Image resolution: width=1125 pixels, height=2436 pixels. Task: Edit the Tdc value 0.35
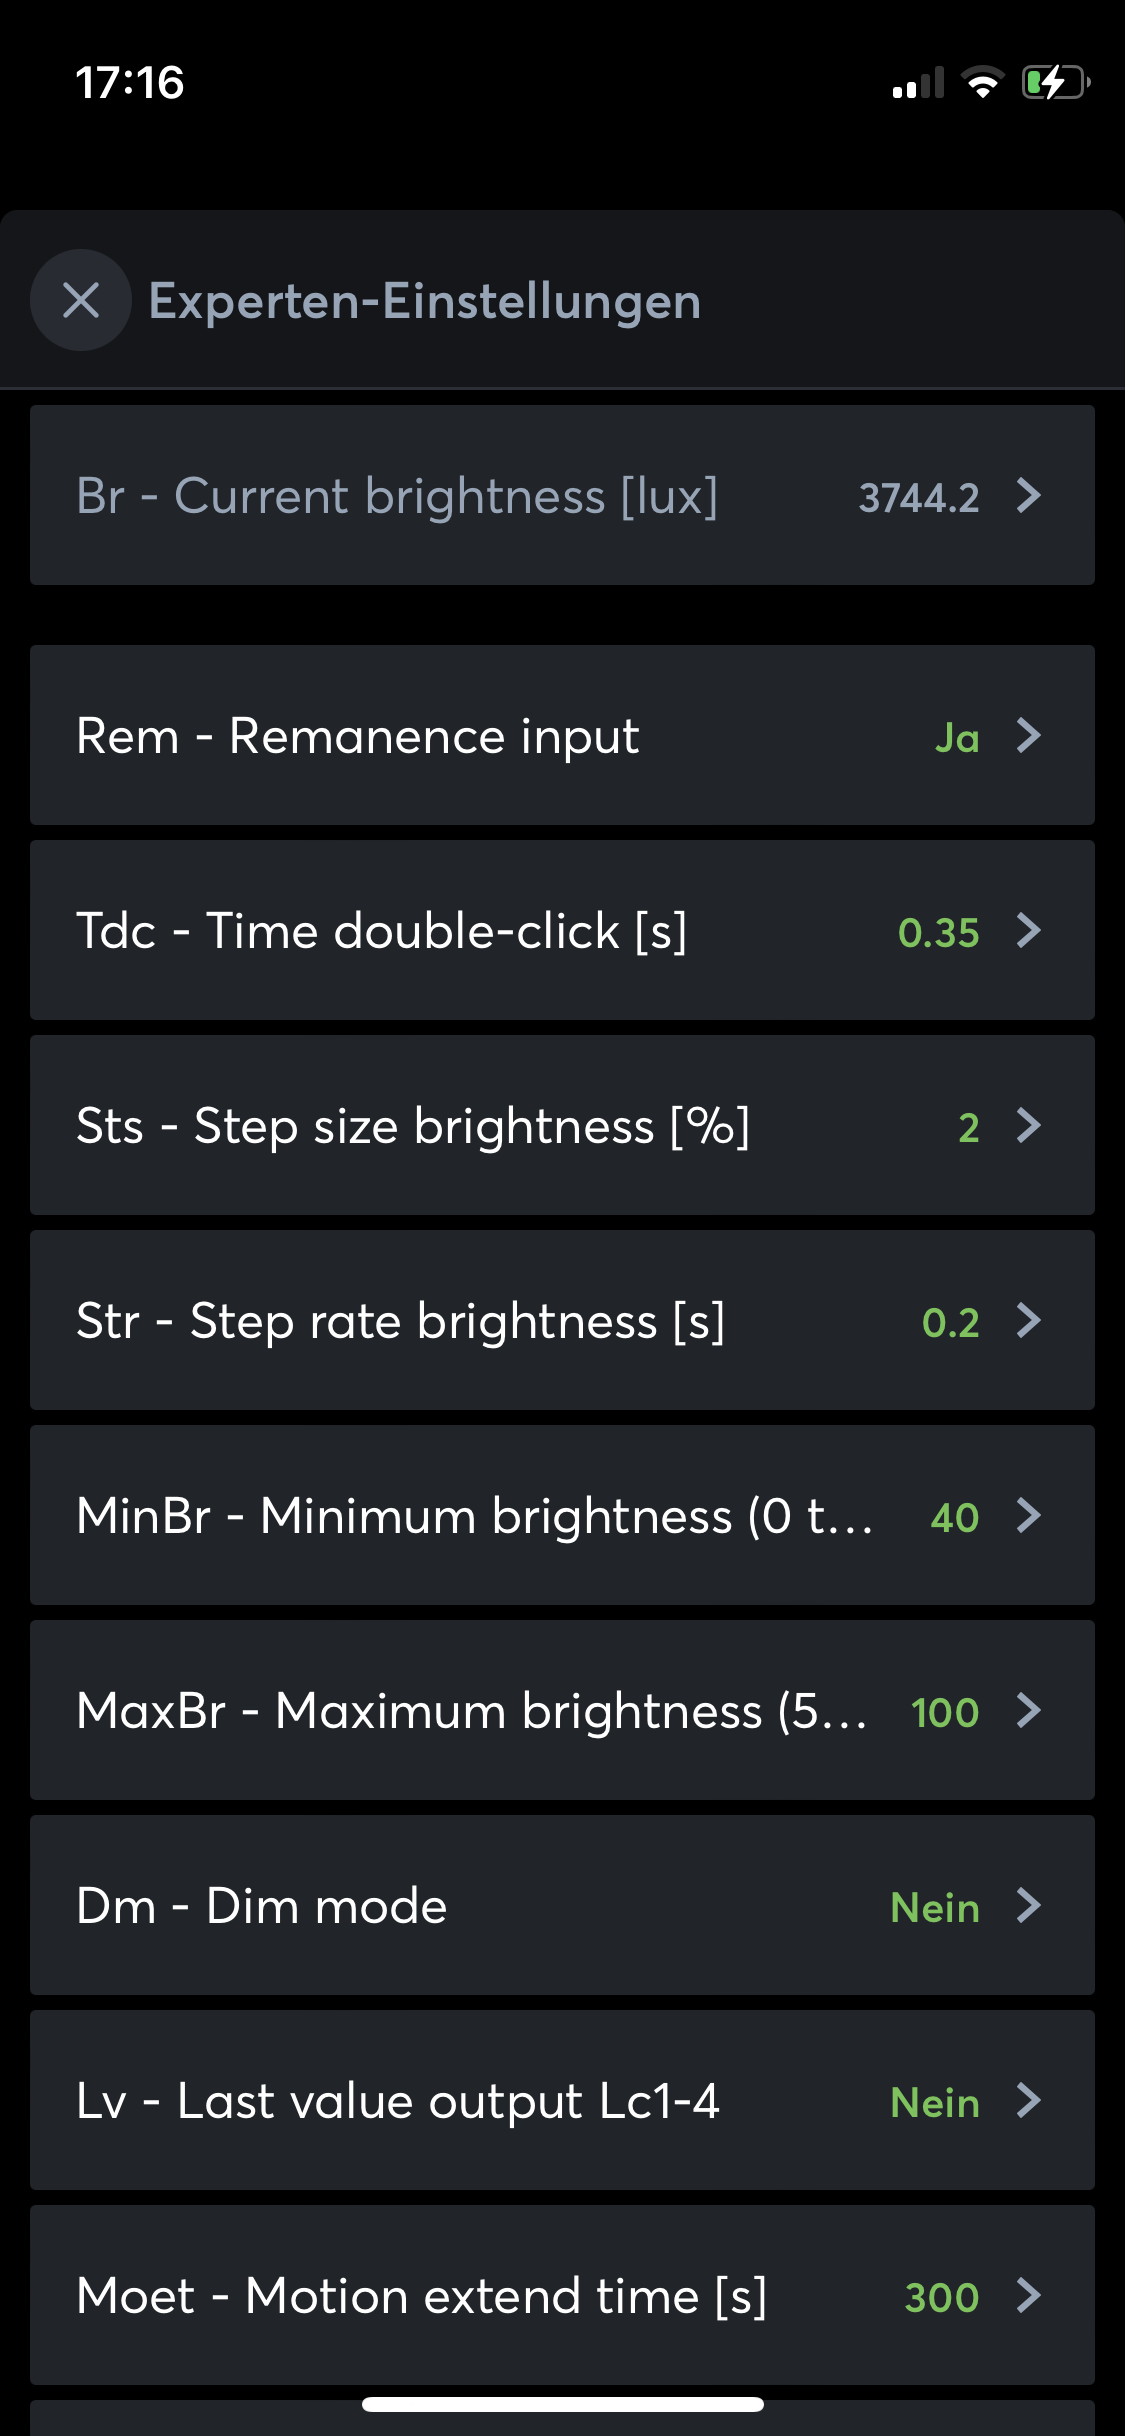938,933
